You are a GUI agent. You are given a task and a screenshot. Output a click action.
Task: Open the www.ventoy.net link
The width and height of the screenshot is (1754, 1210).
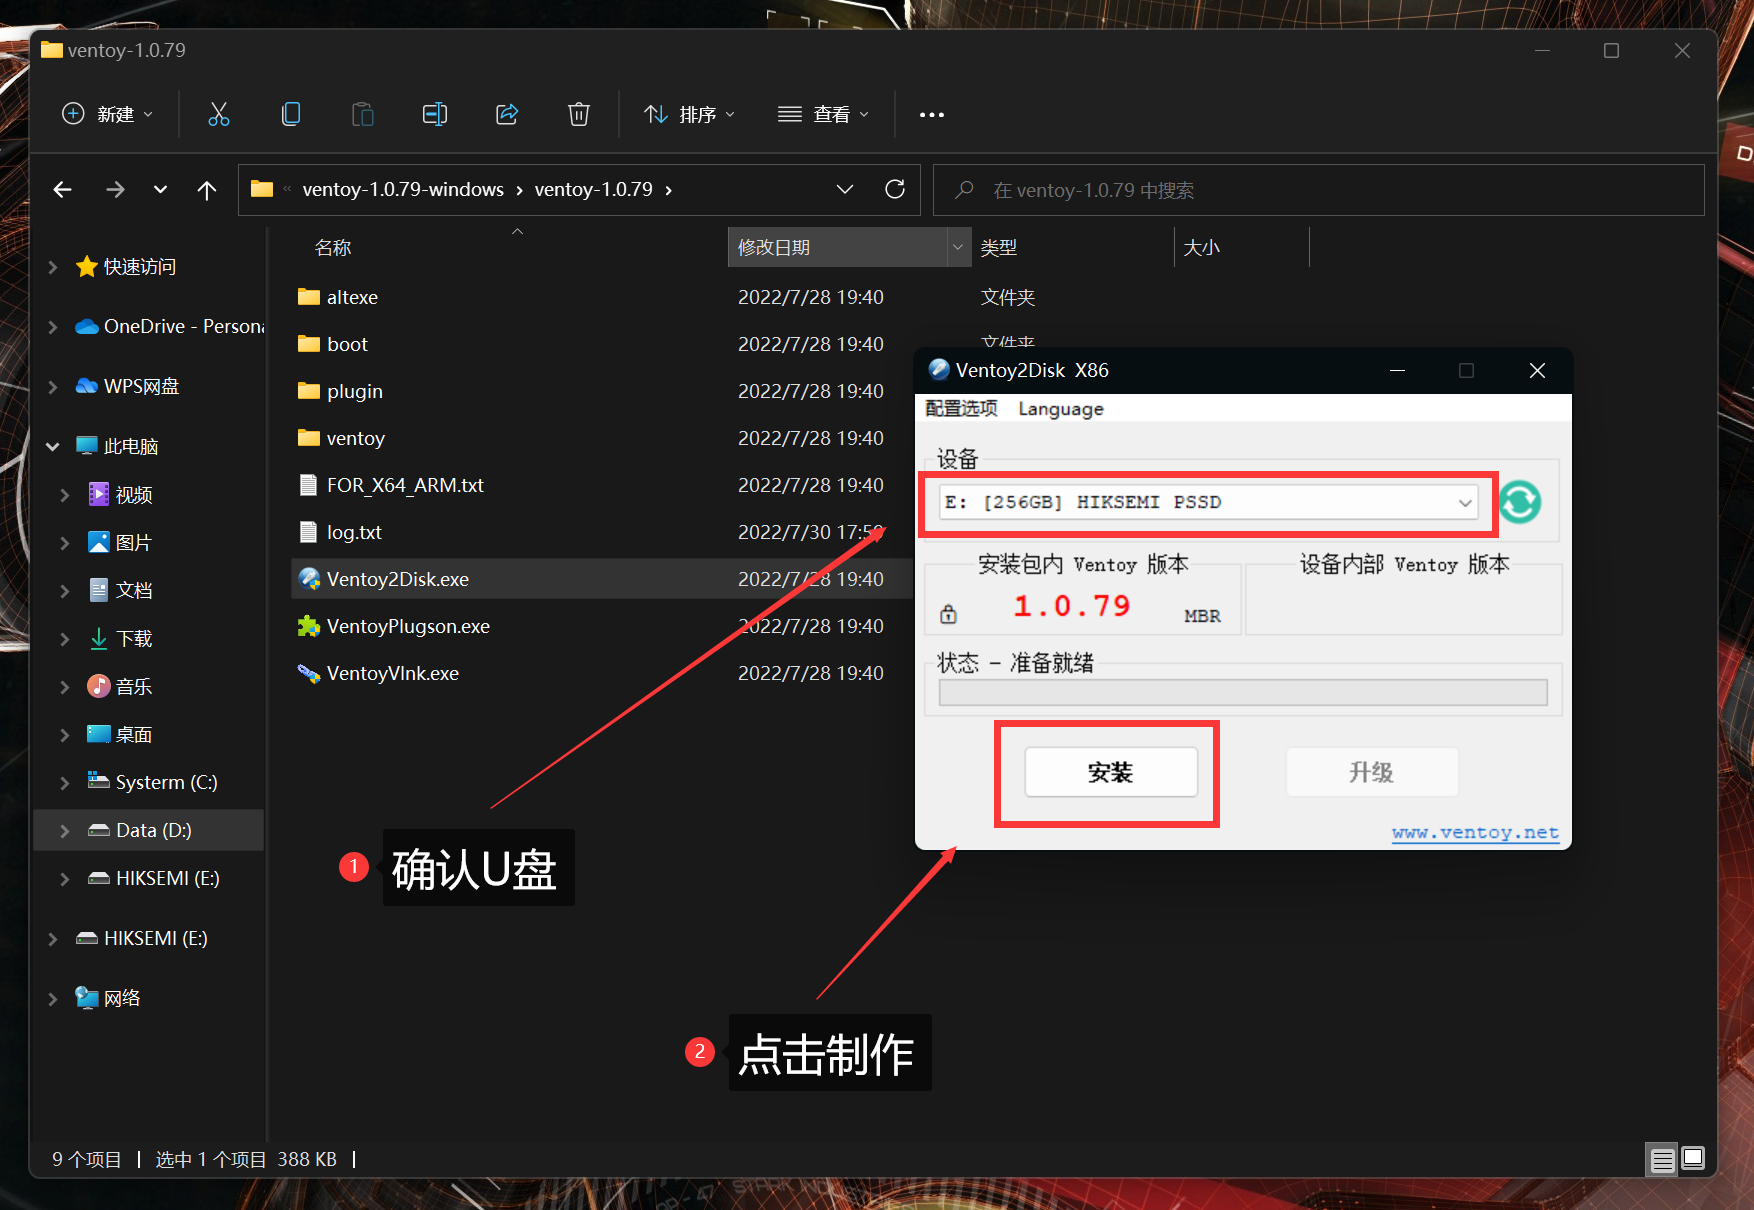(1474, 832)
